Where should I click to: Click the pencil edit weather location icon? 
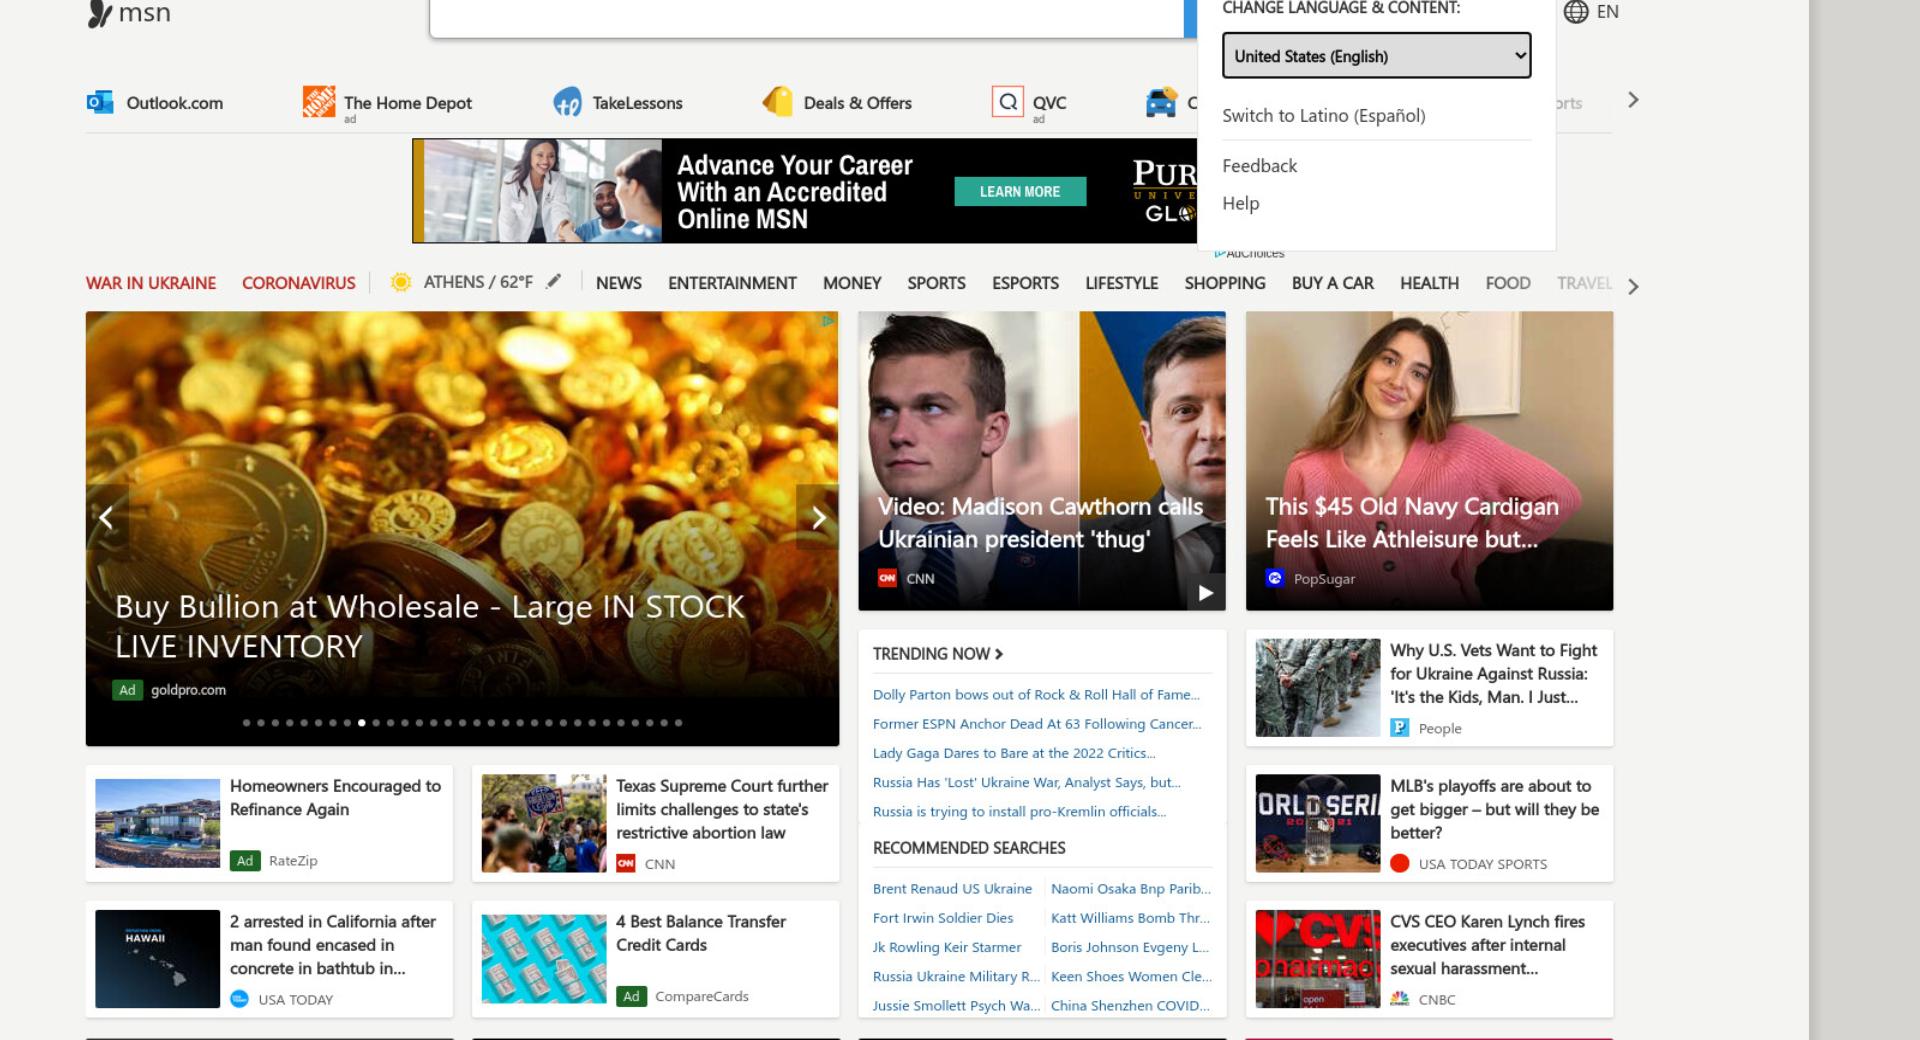pos(553,282)
